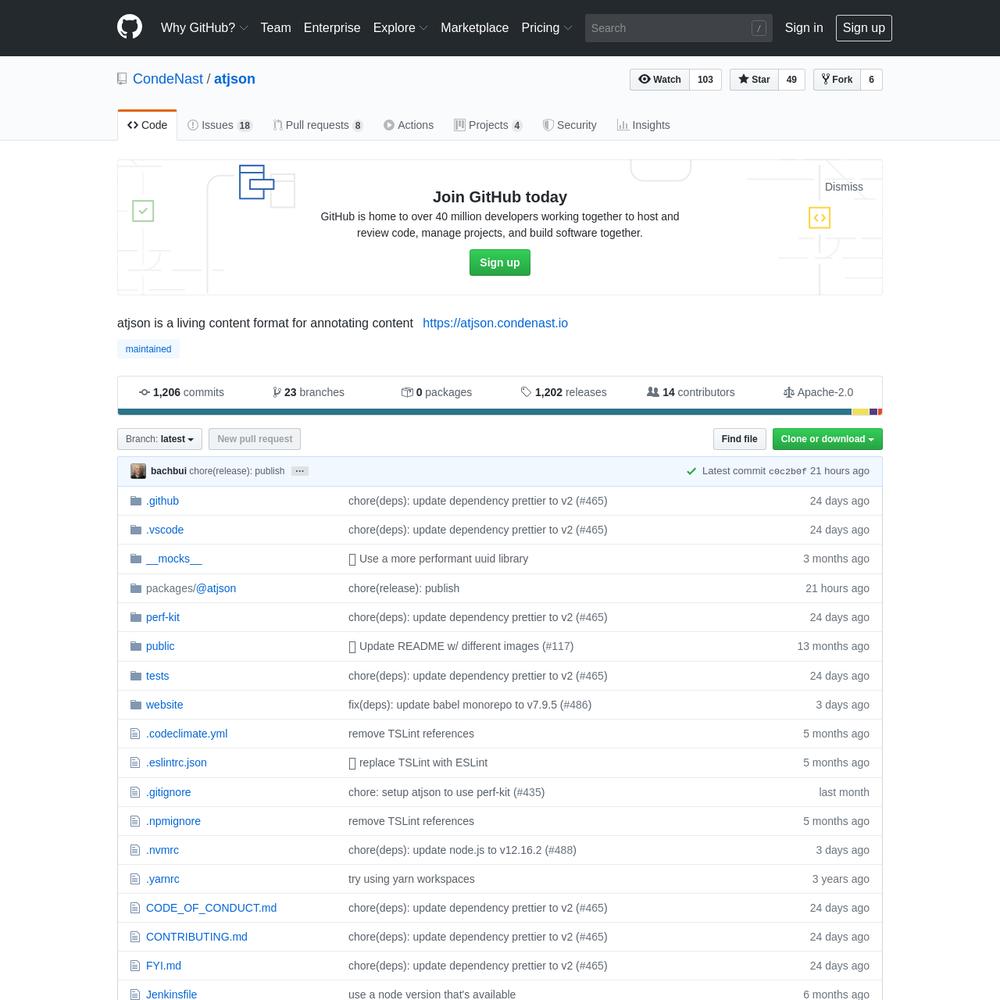1000x1000 pixels.
Task: Click the Marketplace nav link
Action: pos(474,27)
